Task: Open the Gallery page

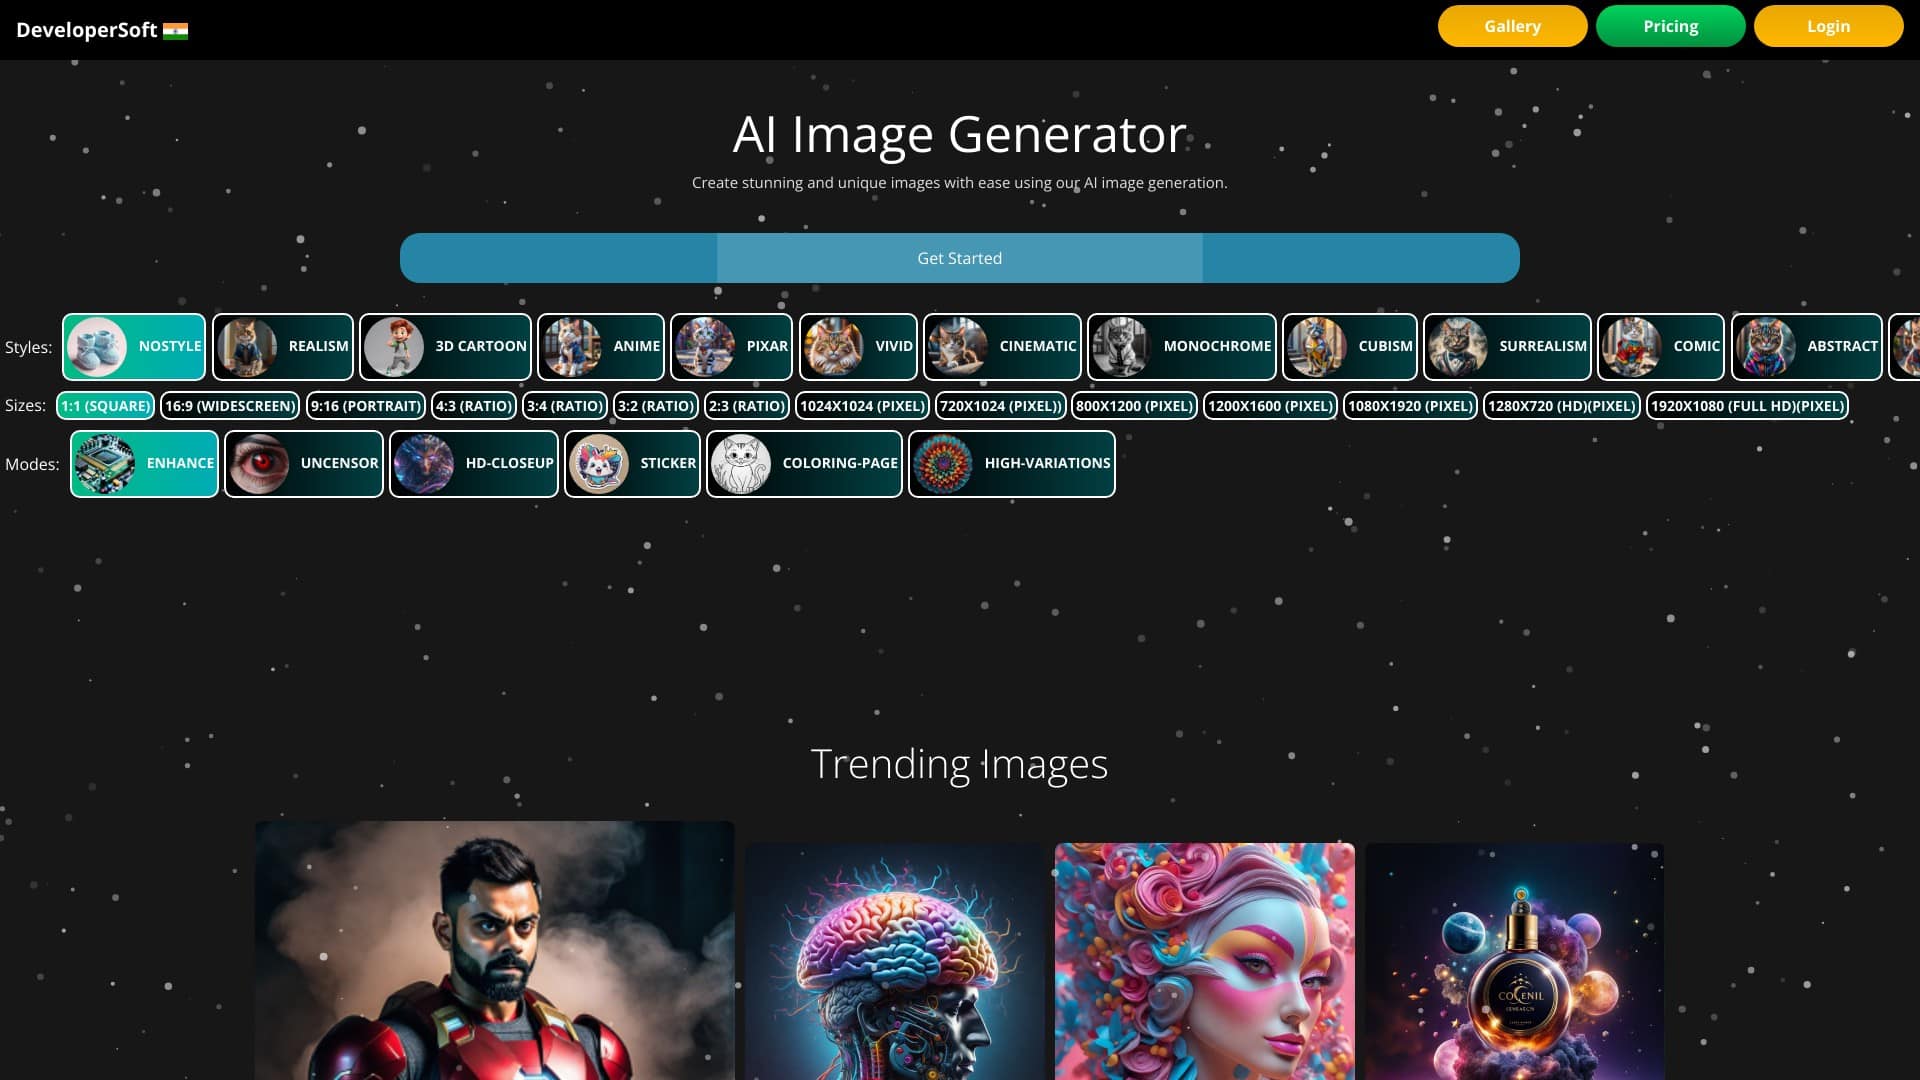Action: coord(1512,26)
